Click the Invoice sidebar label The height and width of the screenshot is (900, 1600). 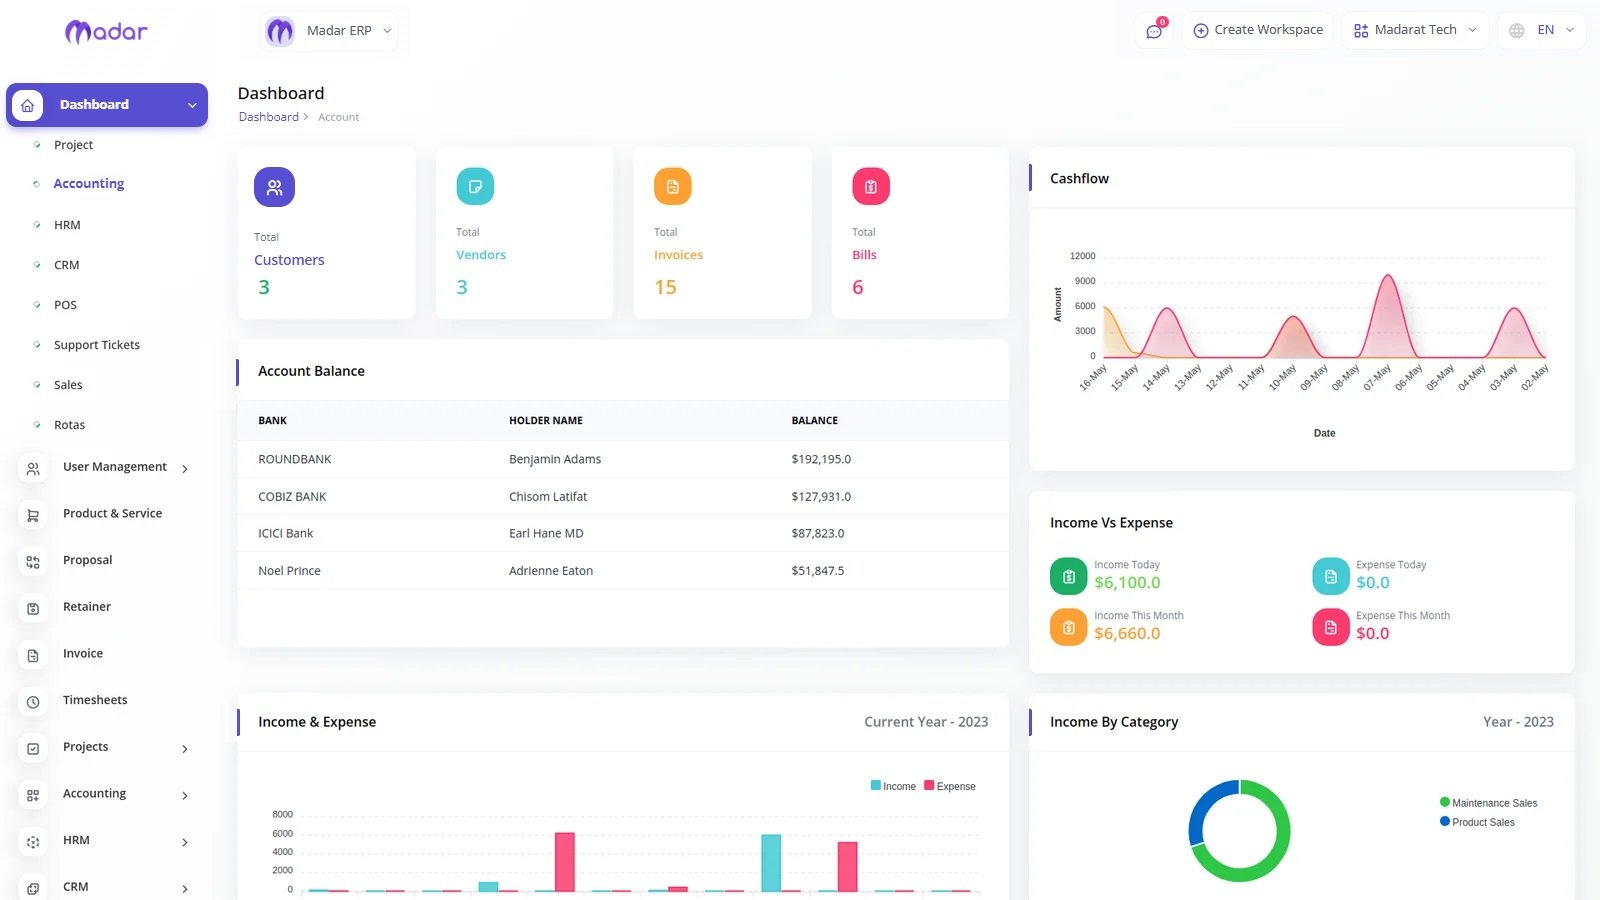point(83,654)
